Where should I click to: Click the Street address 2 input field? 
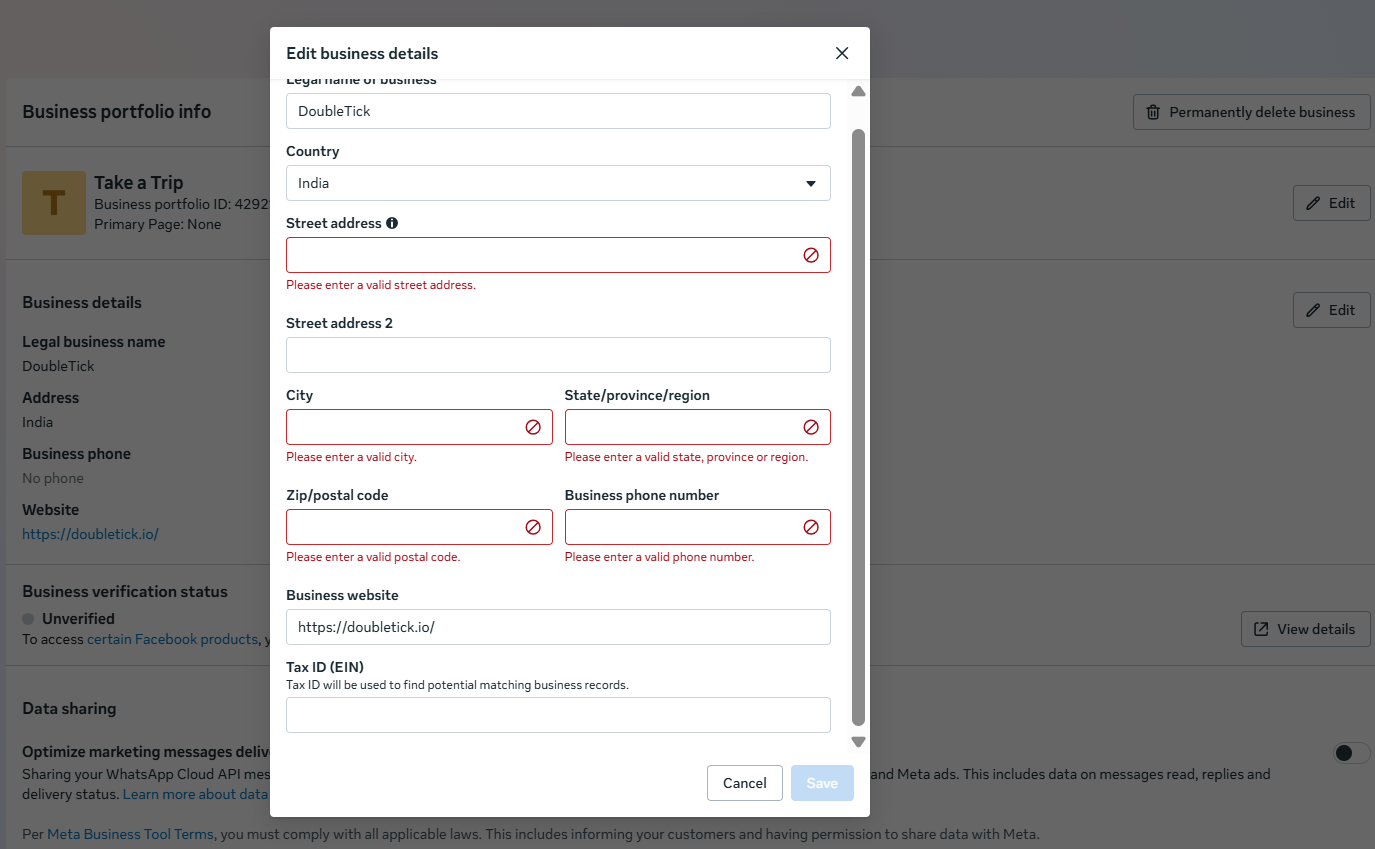pyautogui.click(x=558, y=355)
